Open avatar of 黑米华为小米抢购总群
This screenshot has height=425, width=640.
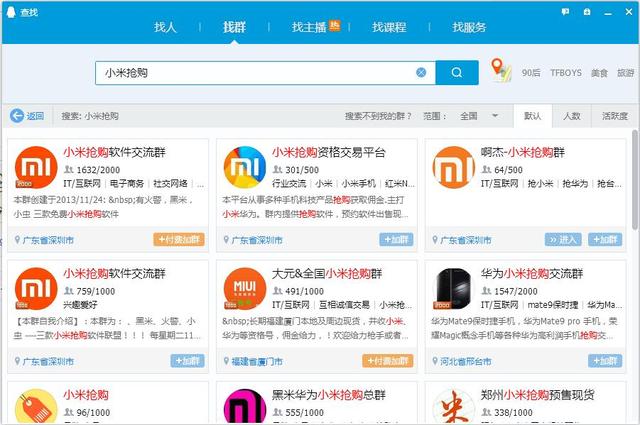245,406
